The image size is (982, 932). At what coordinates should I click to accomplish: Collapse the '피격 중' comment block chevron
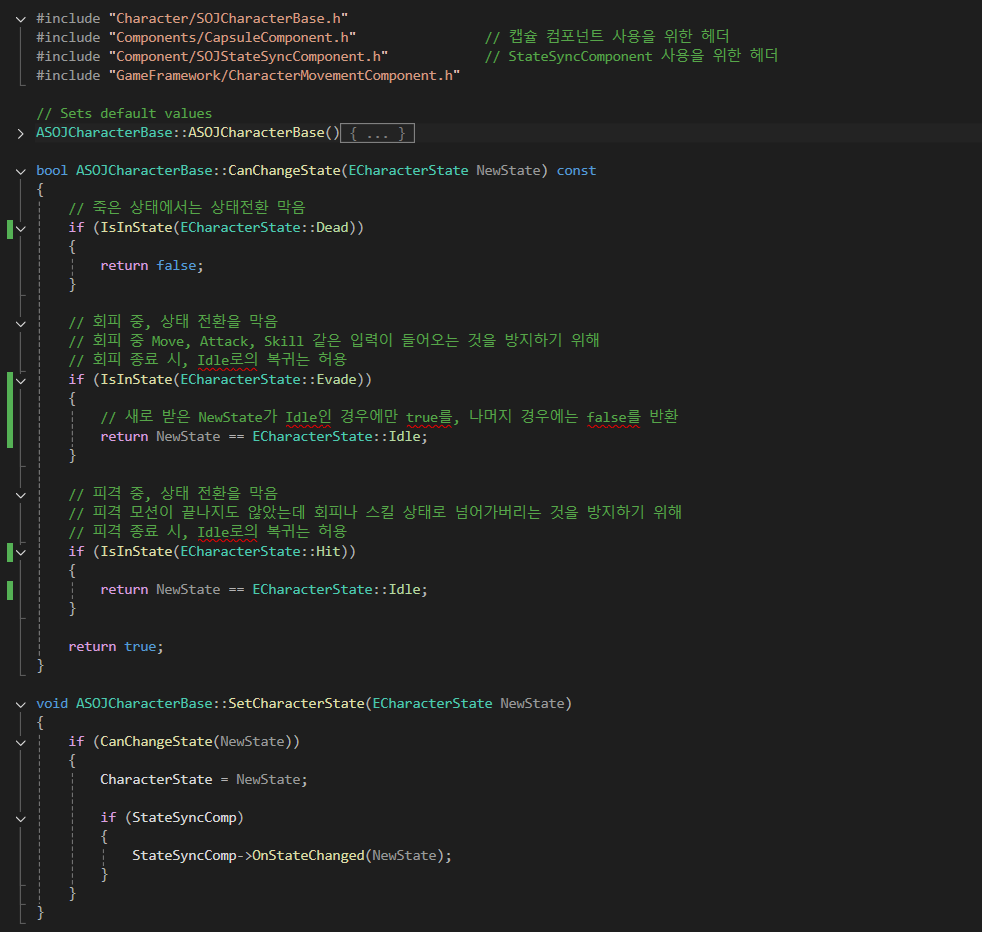(x=21, y=495)
